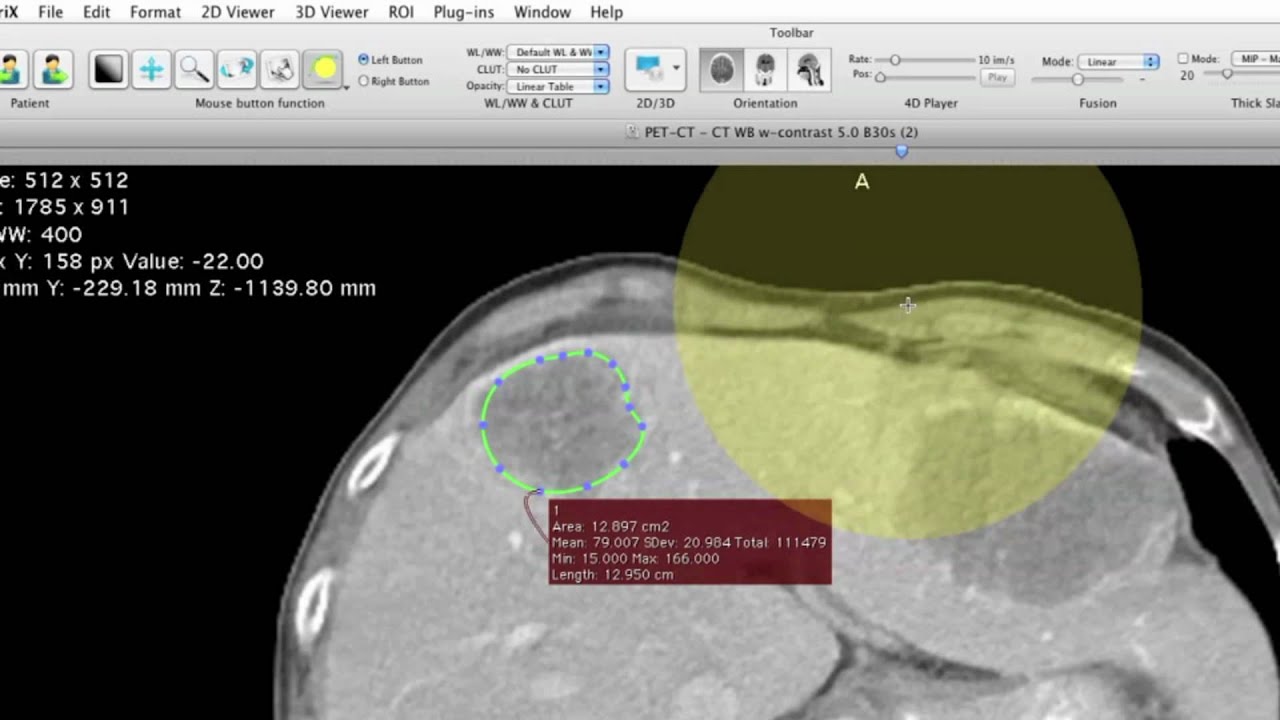Open the ROI menu
The width and height of the screenshot is (1280, 720).
401,12
